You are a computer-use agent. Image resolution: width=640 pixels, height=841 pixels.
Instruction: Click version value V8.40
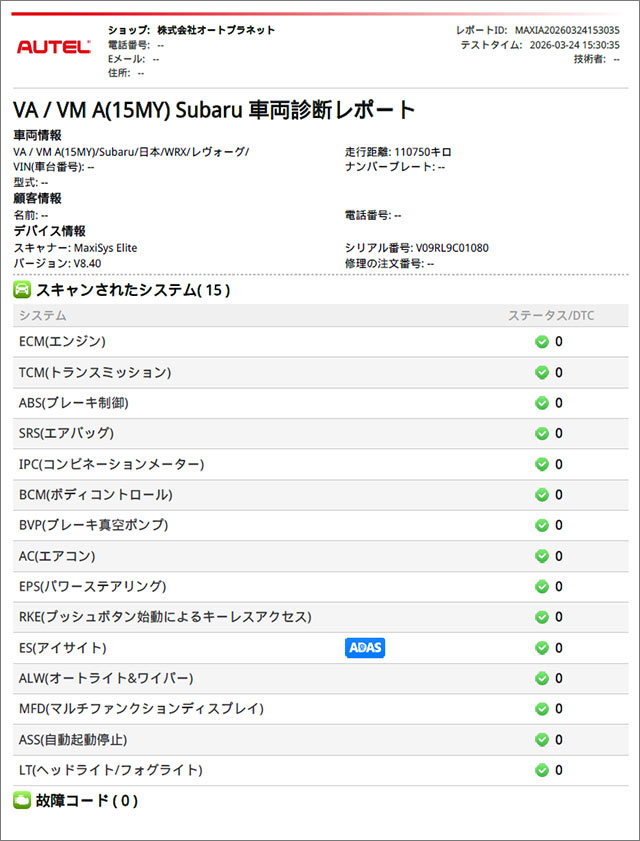[87, 263]
